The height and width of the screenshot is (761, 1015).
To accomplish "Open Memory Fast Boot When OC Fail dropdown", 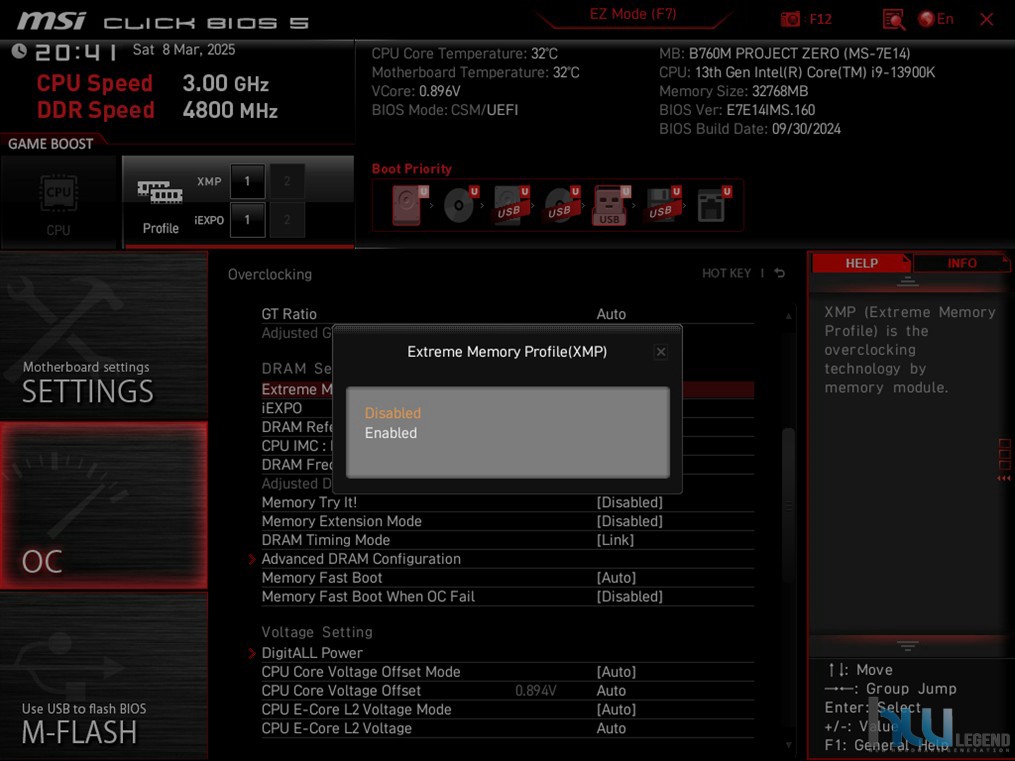I will tap(630, 596).
